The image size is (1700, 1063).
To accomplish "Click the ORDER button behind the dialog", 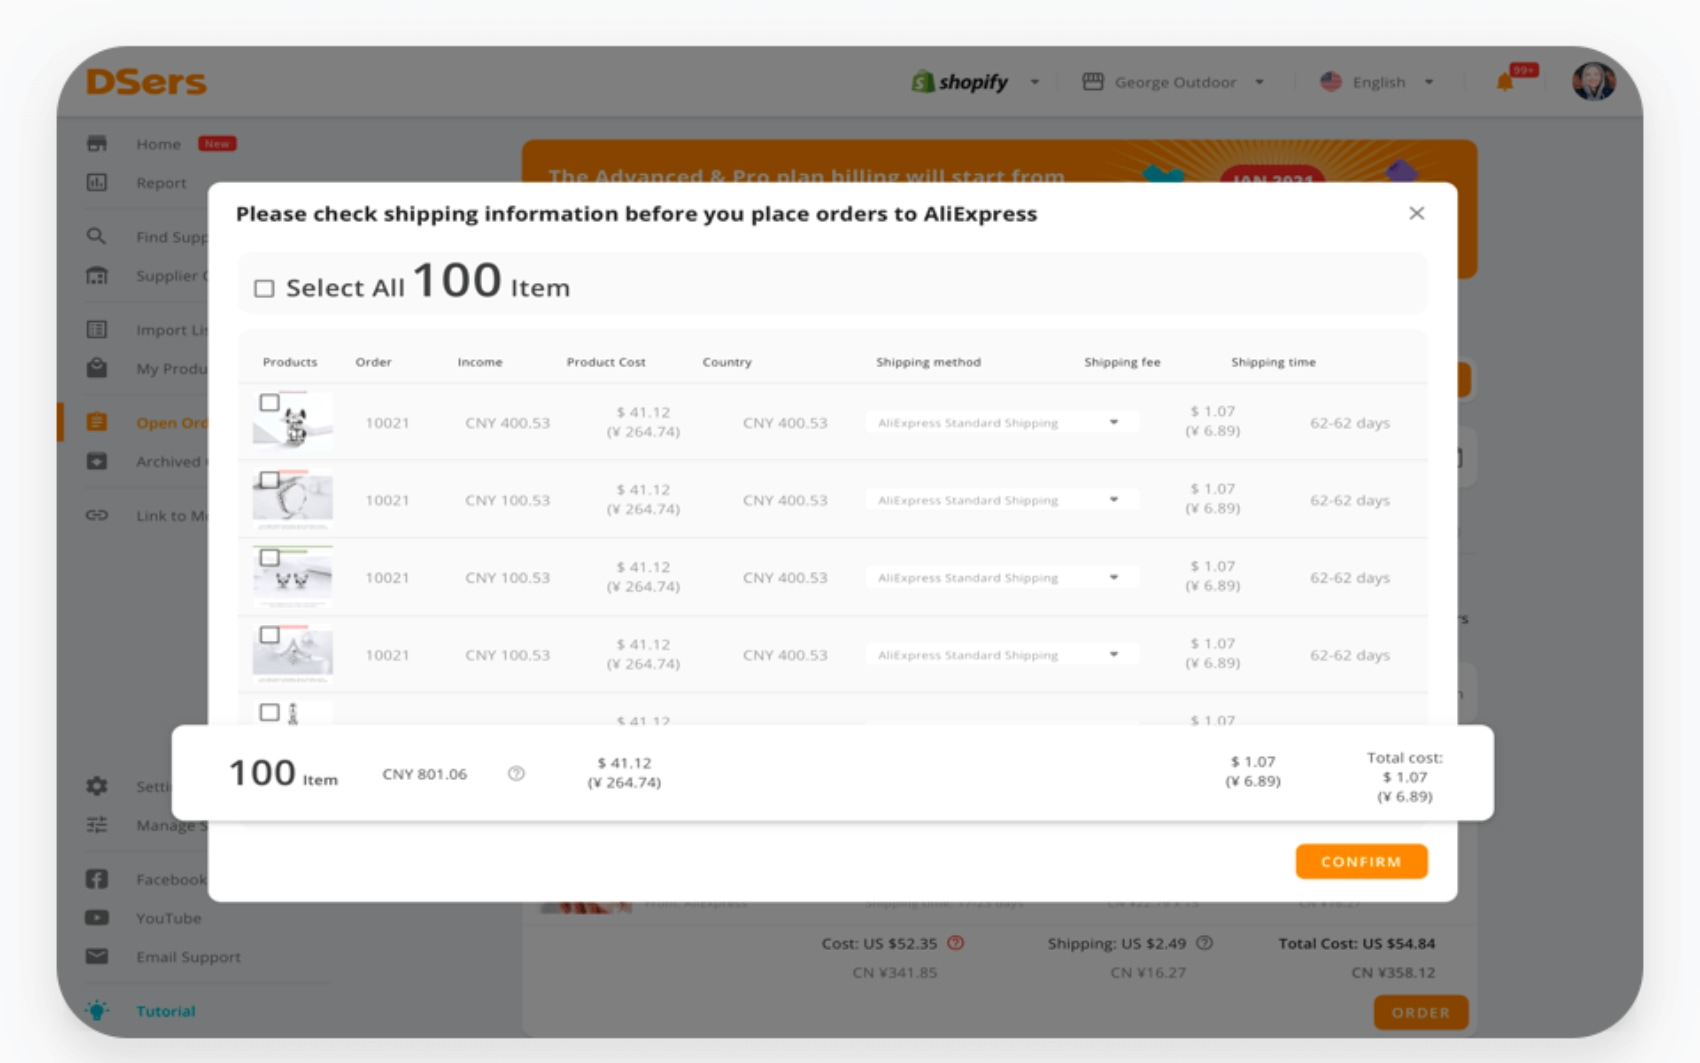I will coord(1420,1012).
